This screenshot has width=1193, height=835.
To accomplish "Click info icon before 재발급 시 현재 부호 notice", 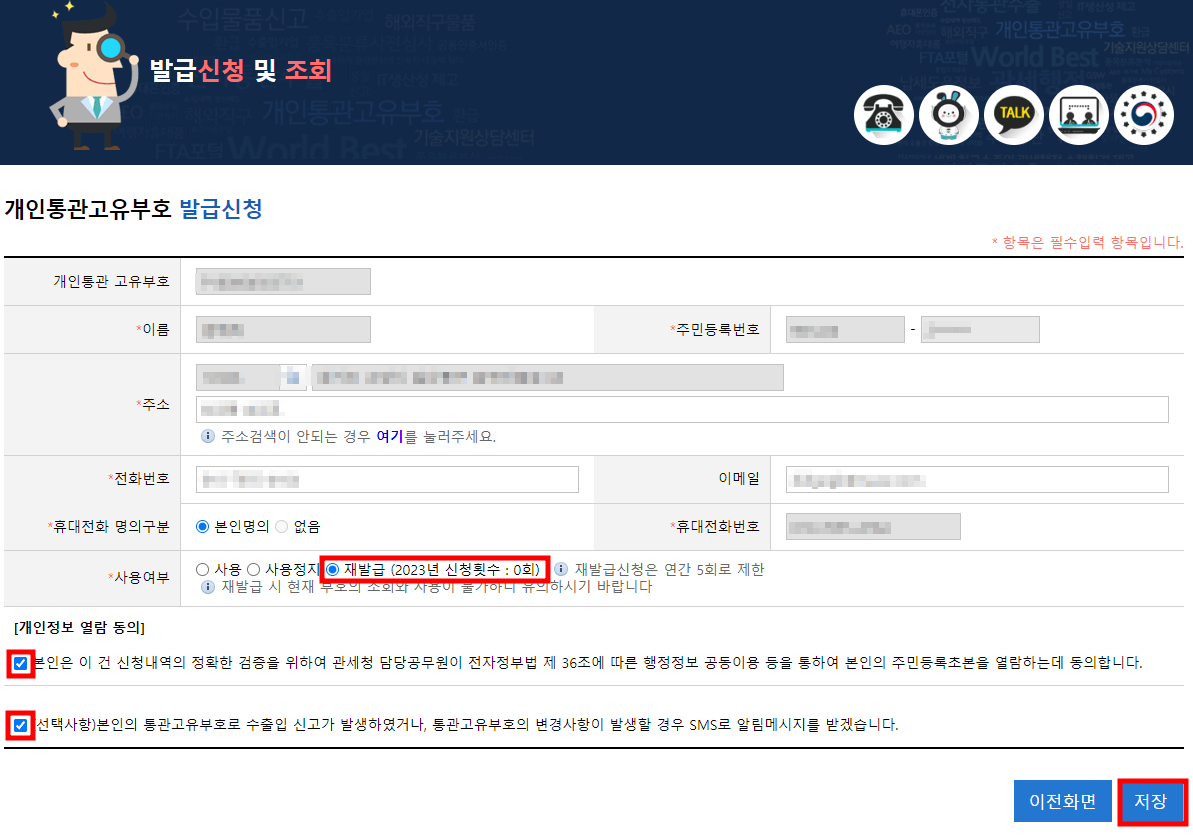I will click(207, 587).
